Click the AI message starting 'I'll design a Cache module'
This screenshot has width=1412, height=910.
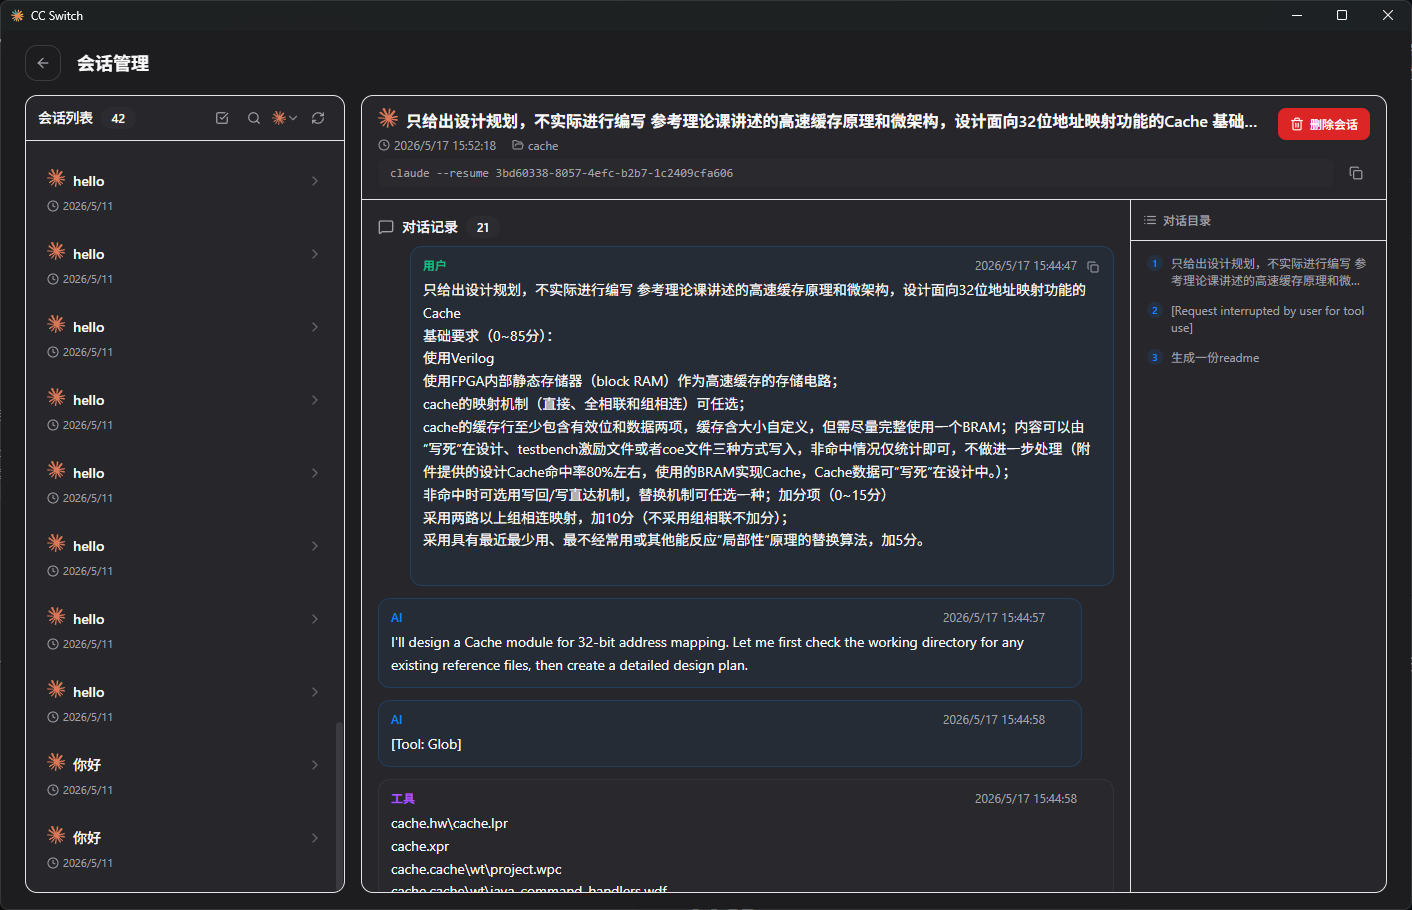pos(729,643)
